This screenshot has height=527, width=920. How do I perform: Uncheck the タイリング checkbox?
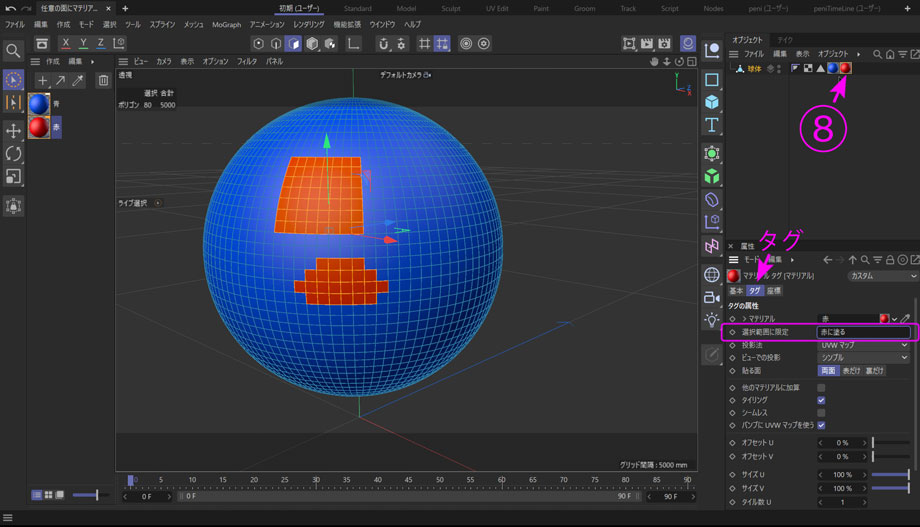pos(821,400)
